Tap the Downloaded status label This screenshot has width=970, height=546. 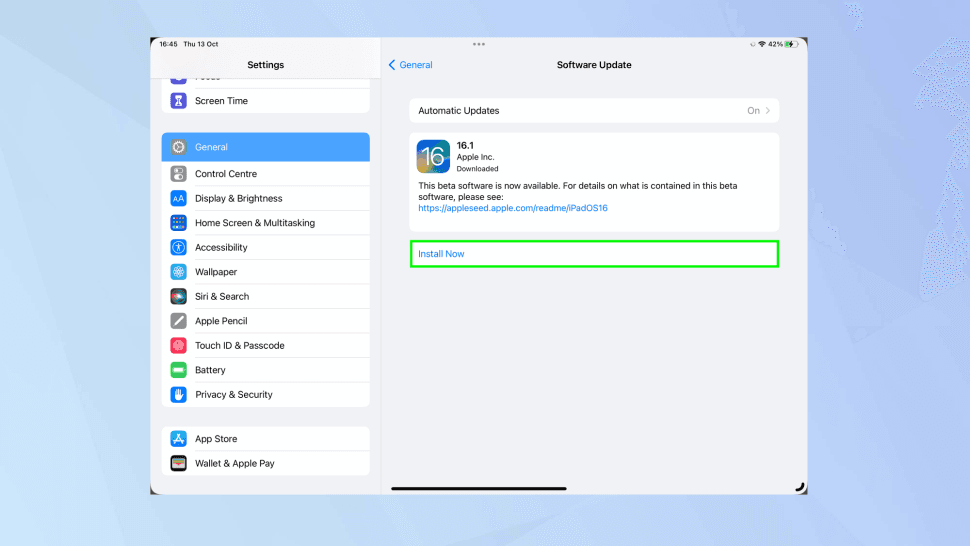[x=478, y=169]
